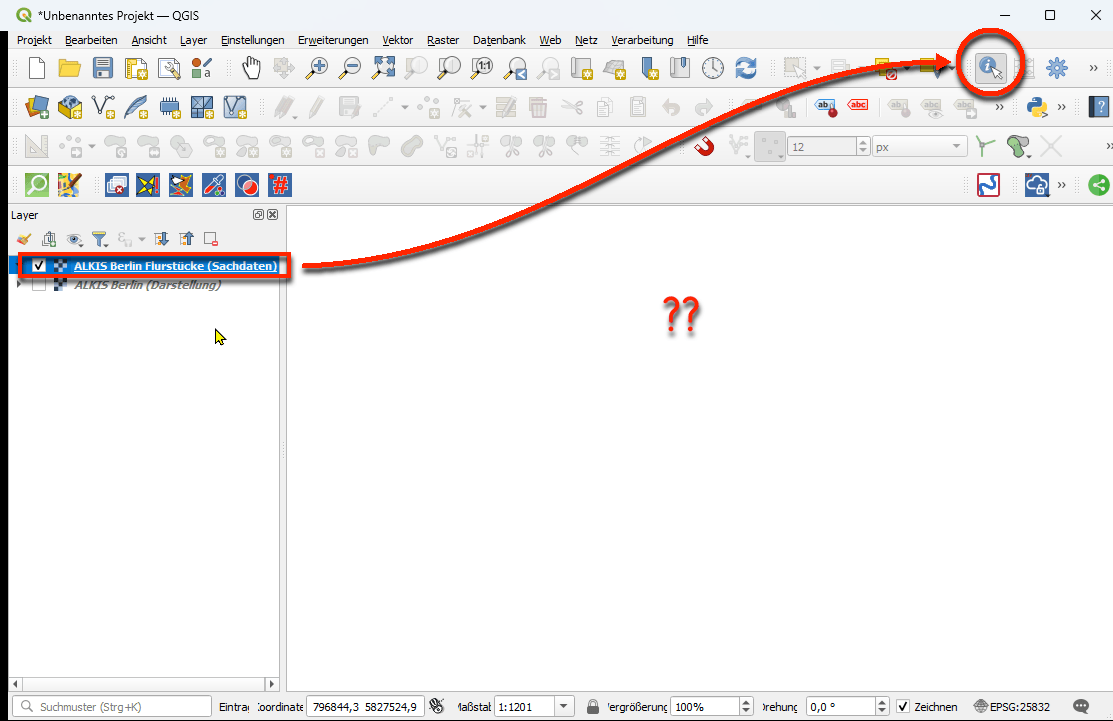Enable snapping with the red magnet icon

click(x=705, y=147)
